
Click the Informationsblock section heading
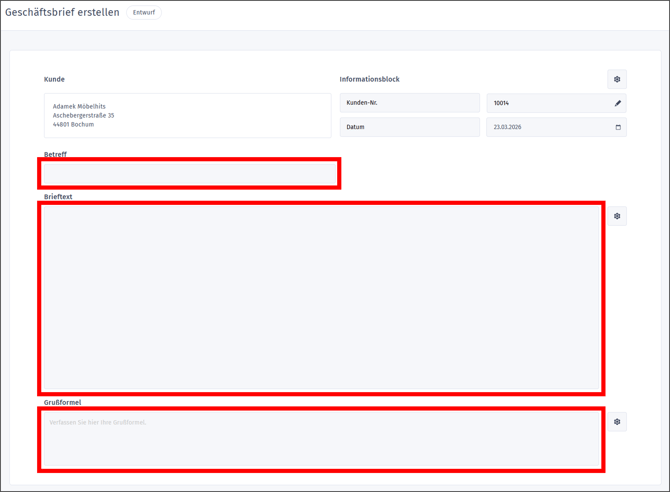[369, 79]
